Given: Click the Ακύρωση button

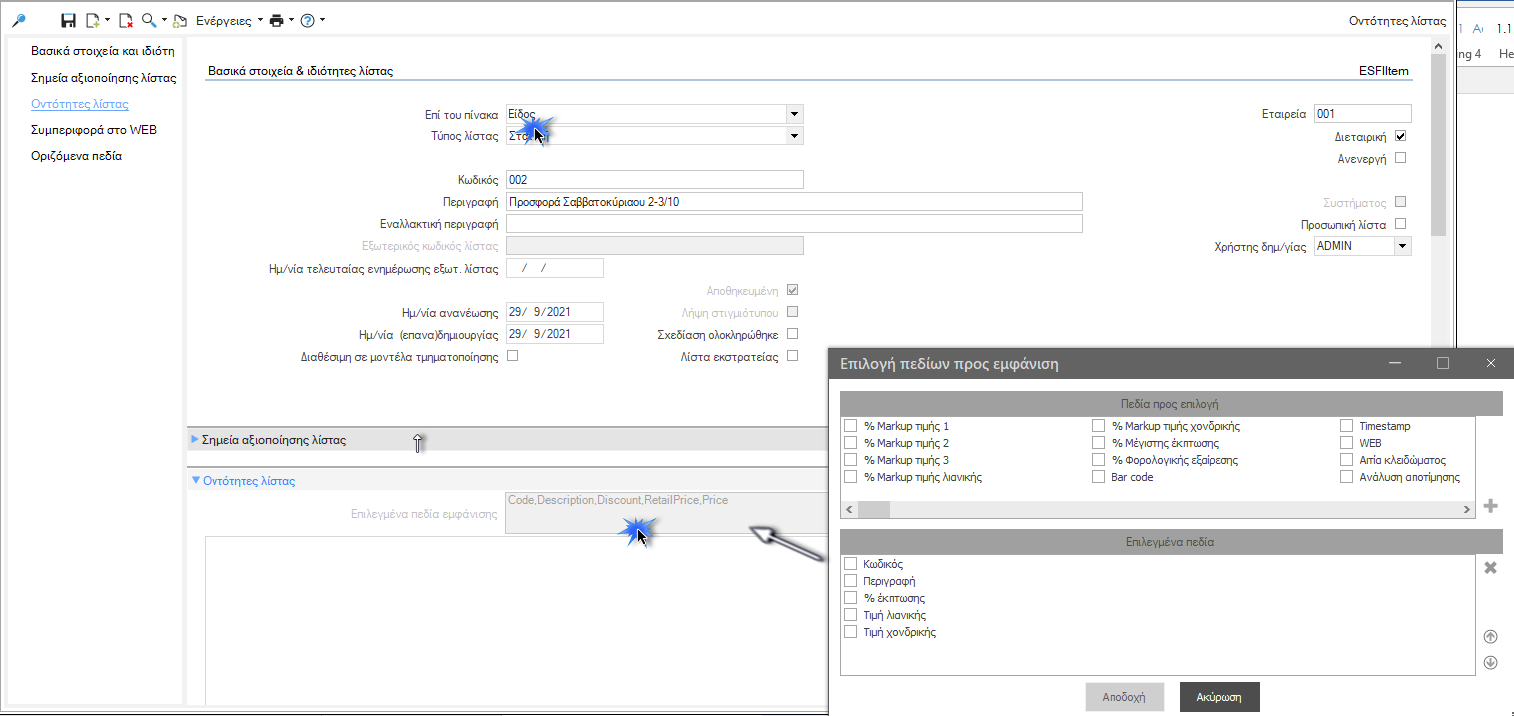Looking at the screenshot, I should coord(1218,697).
